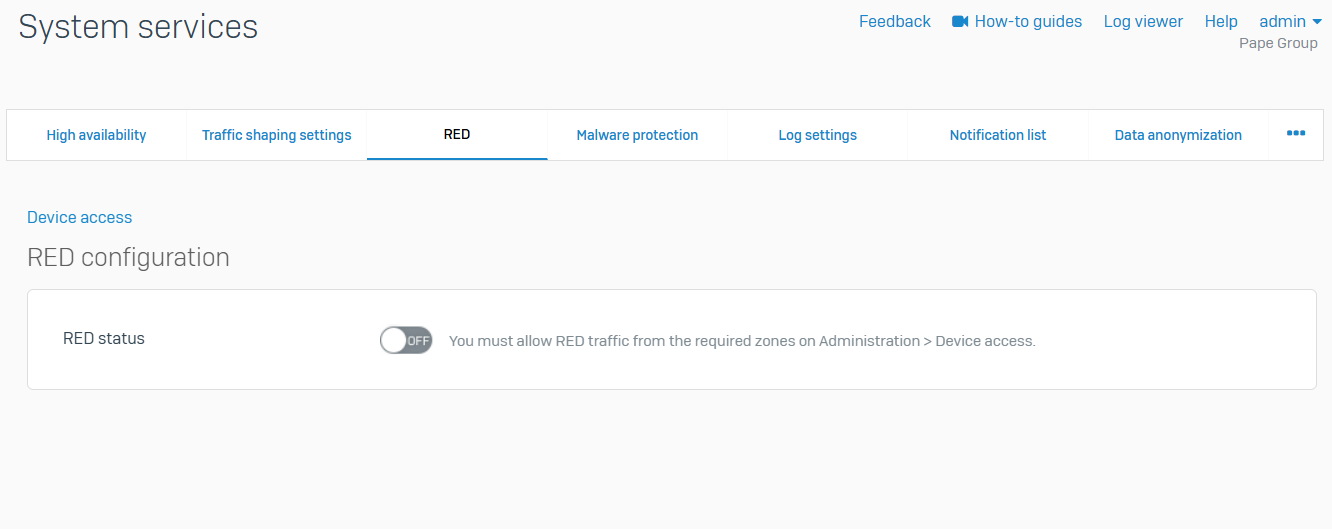Click the System services page heading

click(138, 27)
